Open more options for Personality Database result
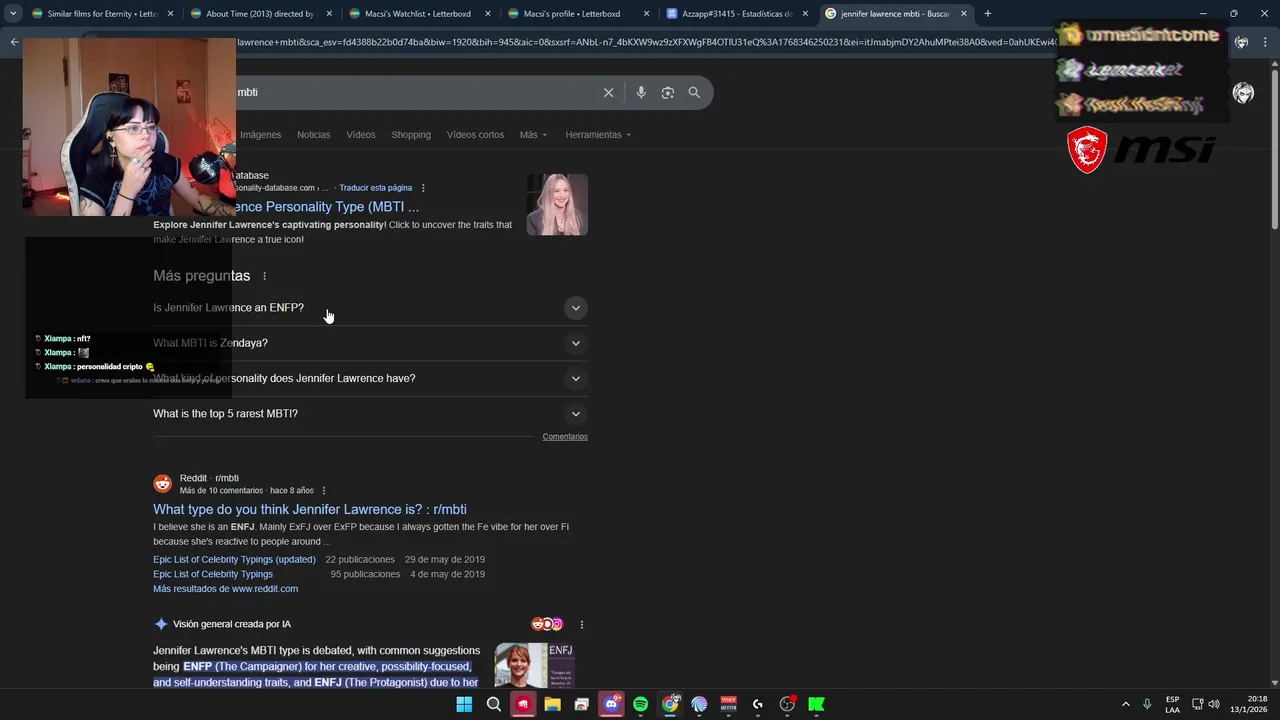 [423, 188]
